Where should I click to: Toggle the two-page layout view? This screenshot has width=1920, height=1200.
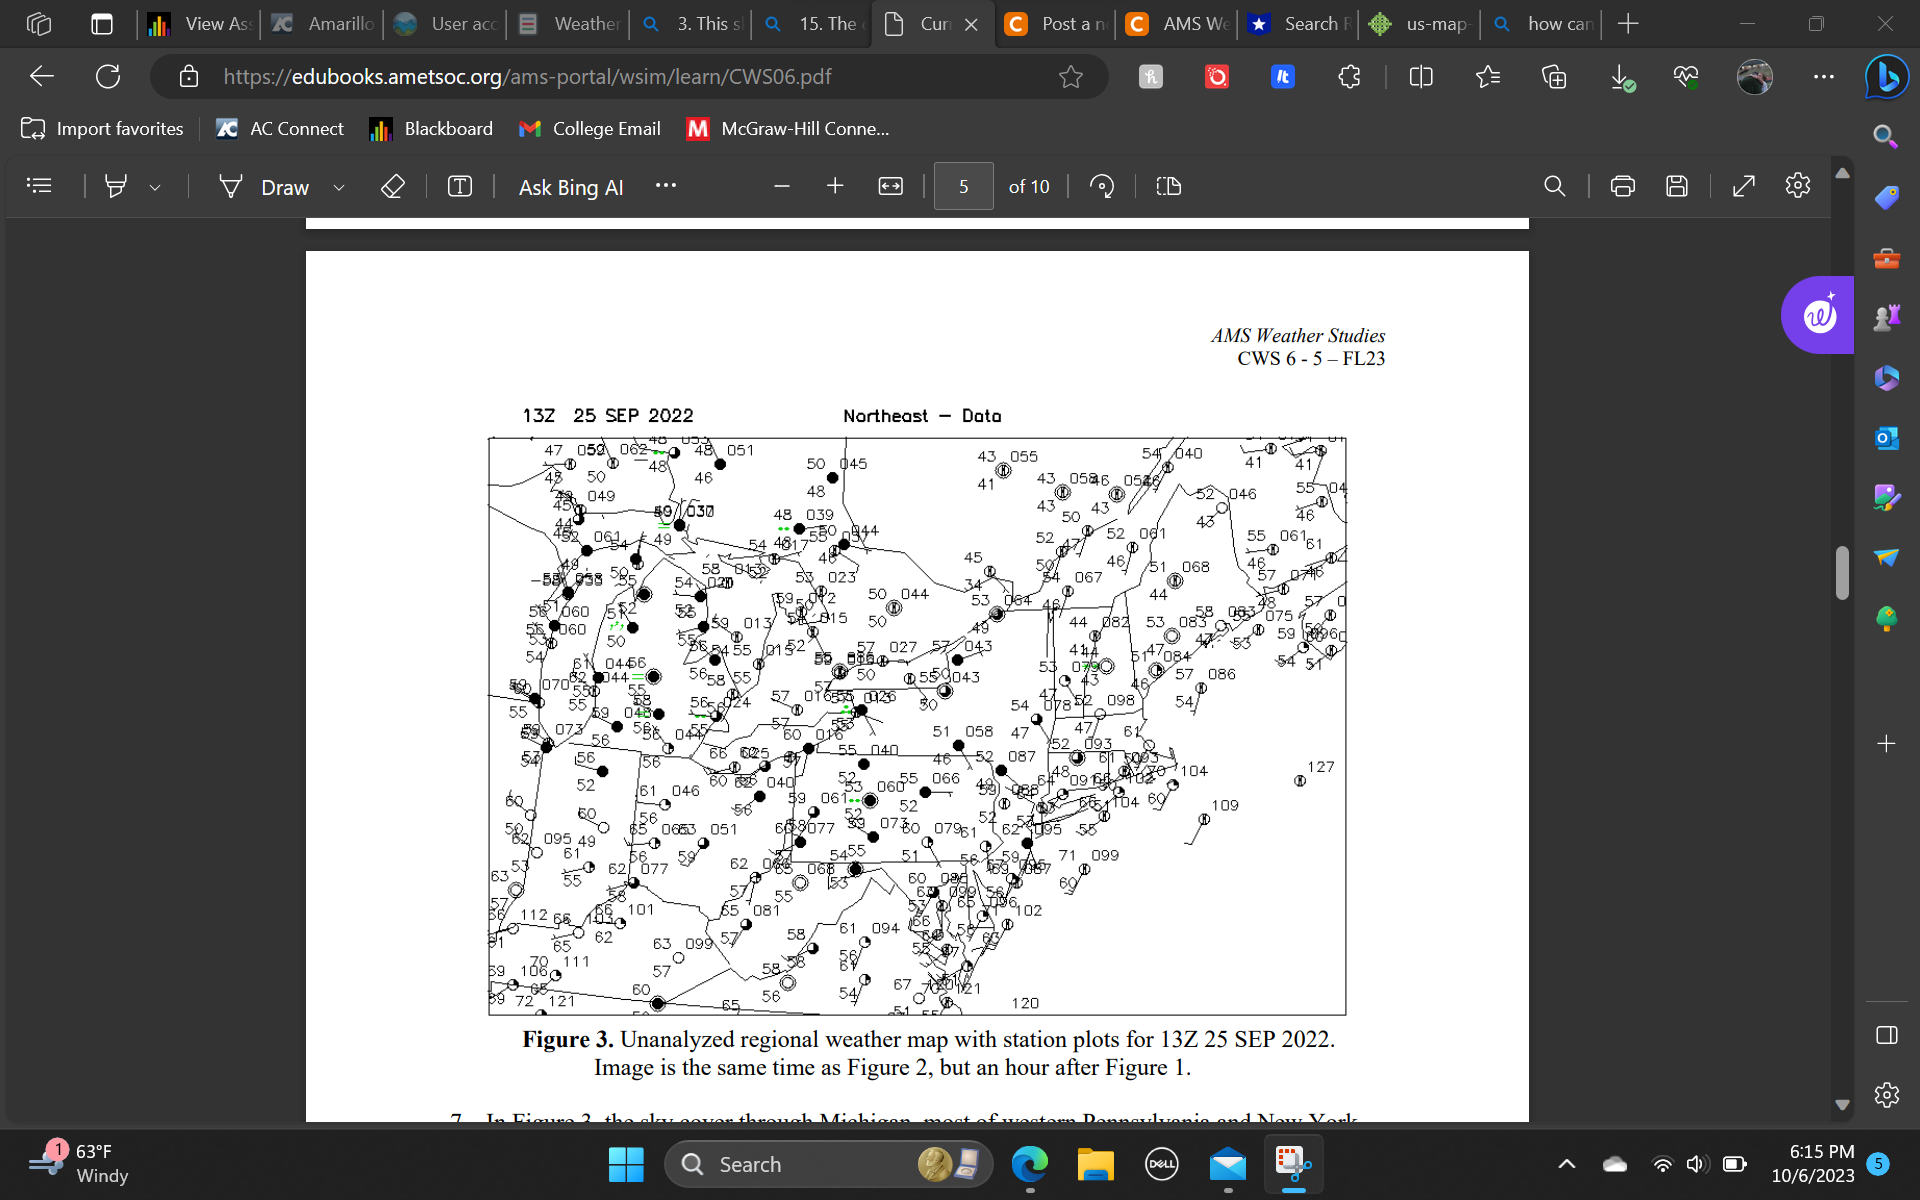tap(1167, 186)
